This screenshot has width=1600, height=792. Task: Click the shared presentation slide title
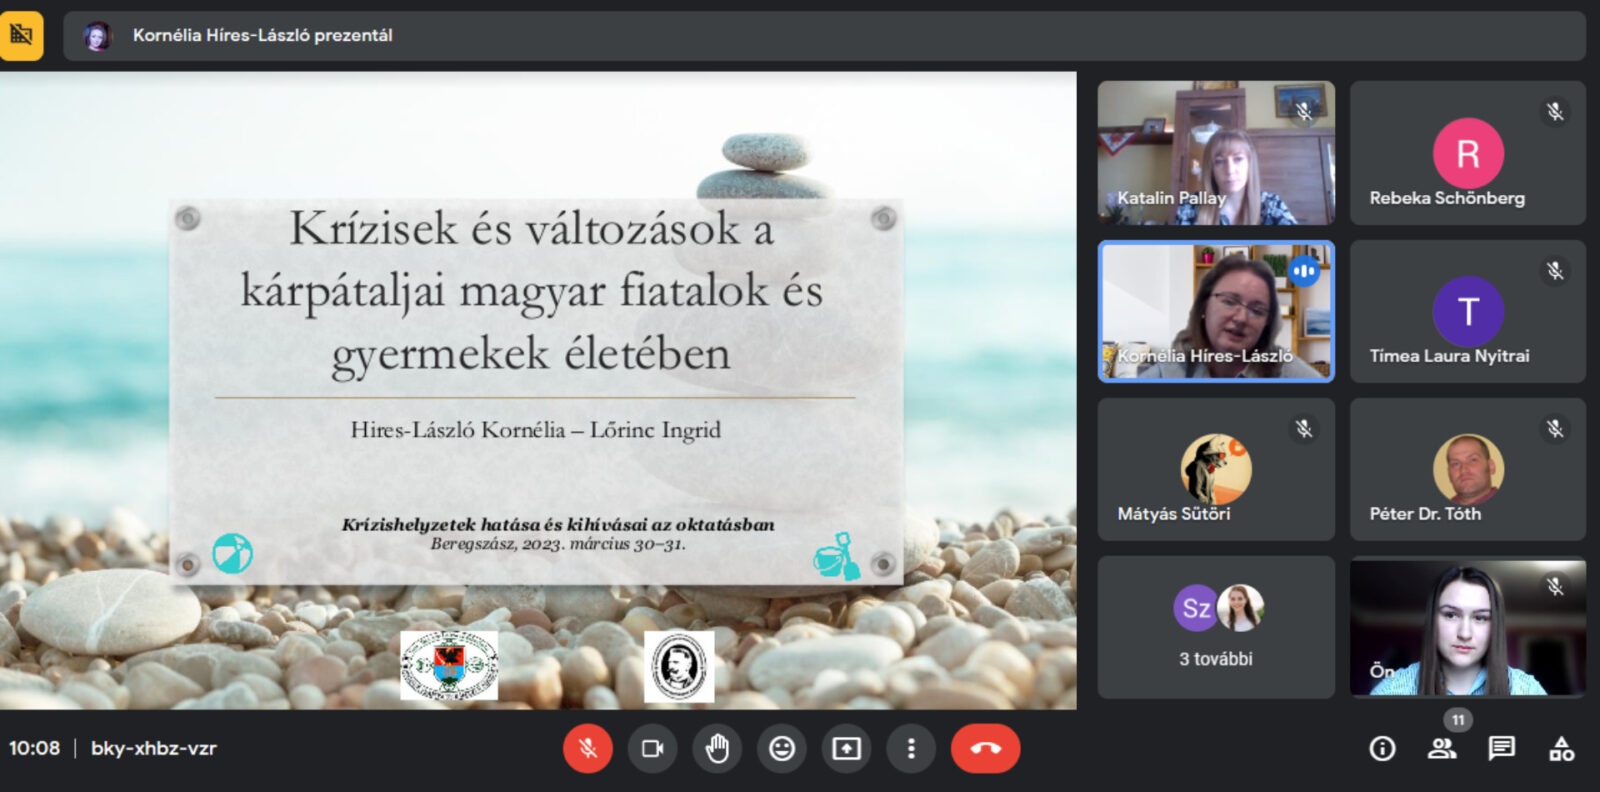531,291
